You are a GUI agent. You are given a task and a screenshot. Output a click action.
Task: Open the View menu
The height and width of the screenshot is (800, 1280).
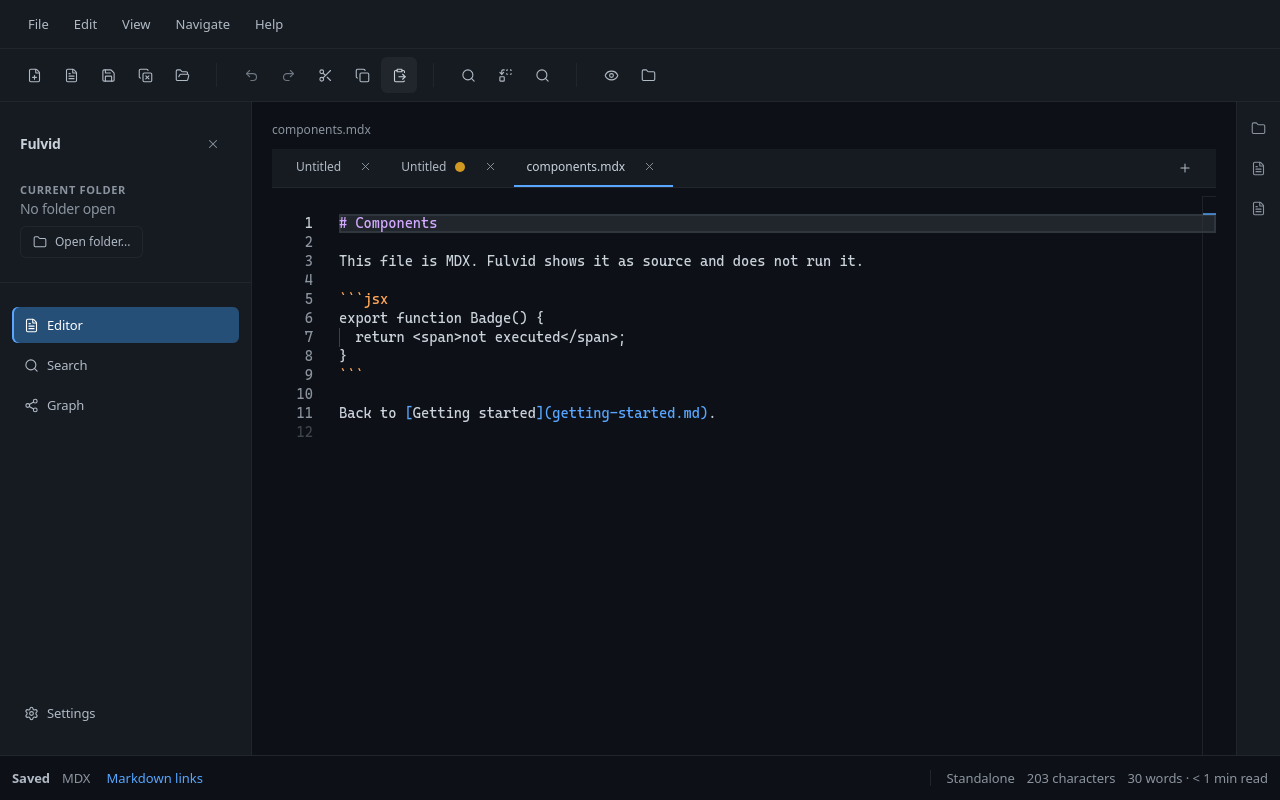pos(136,24)
